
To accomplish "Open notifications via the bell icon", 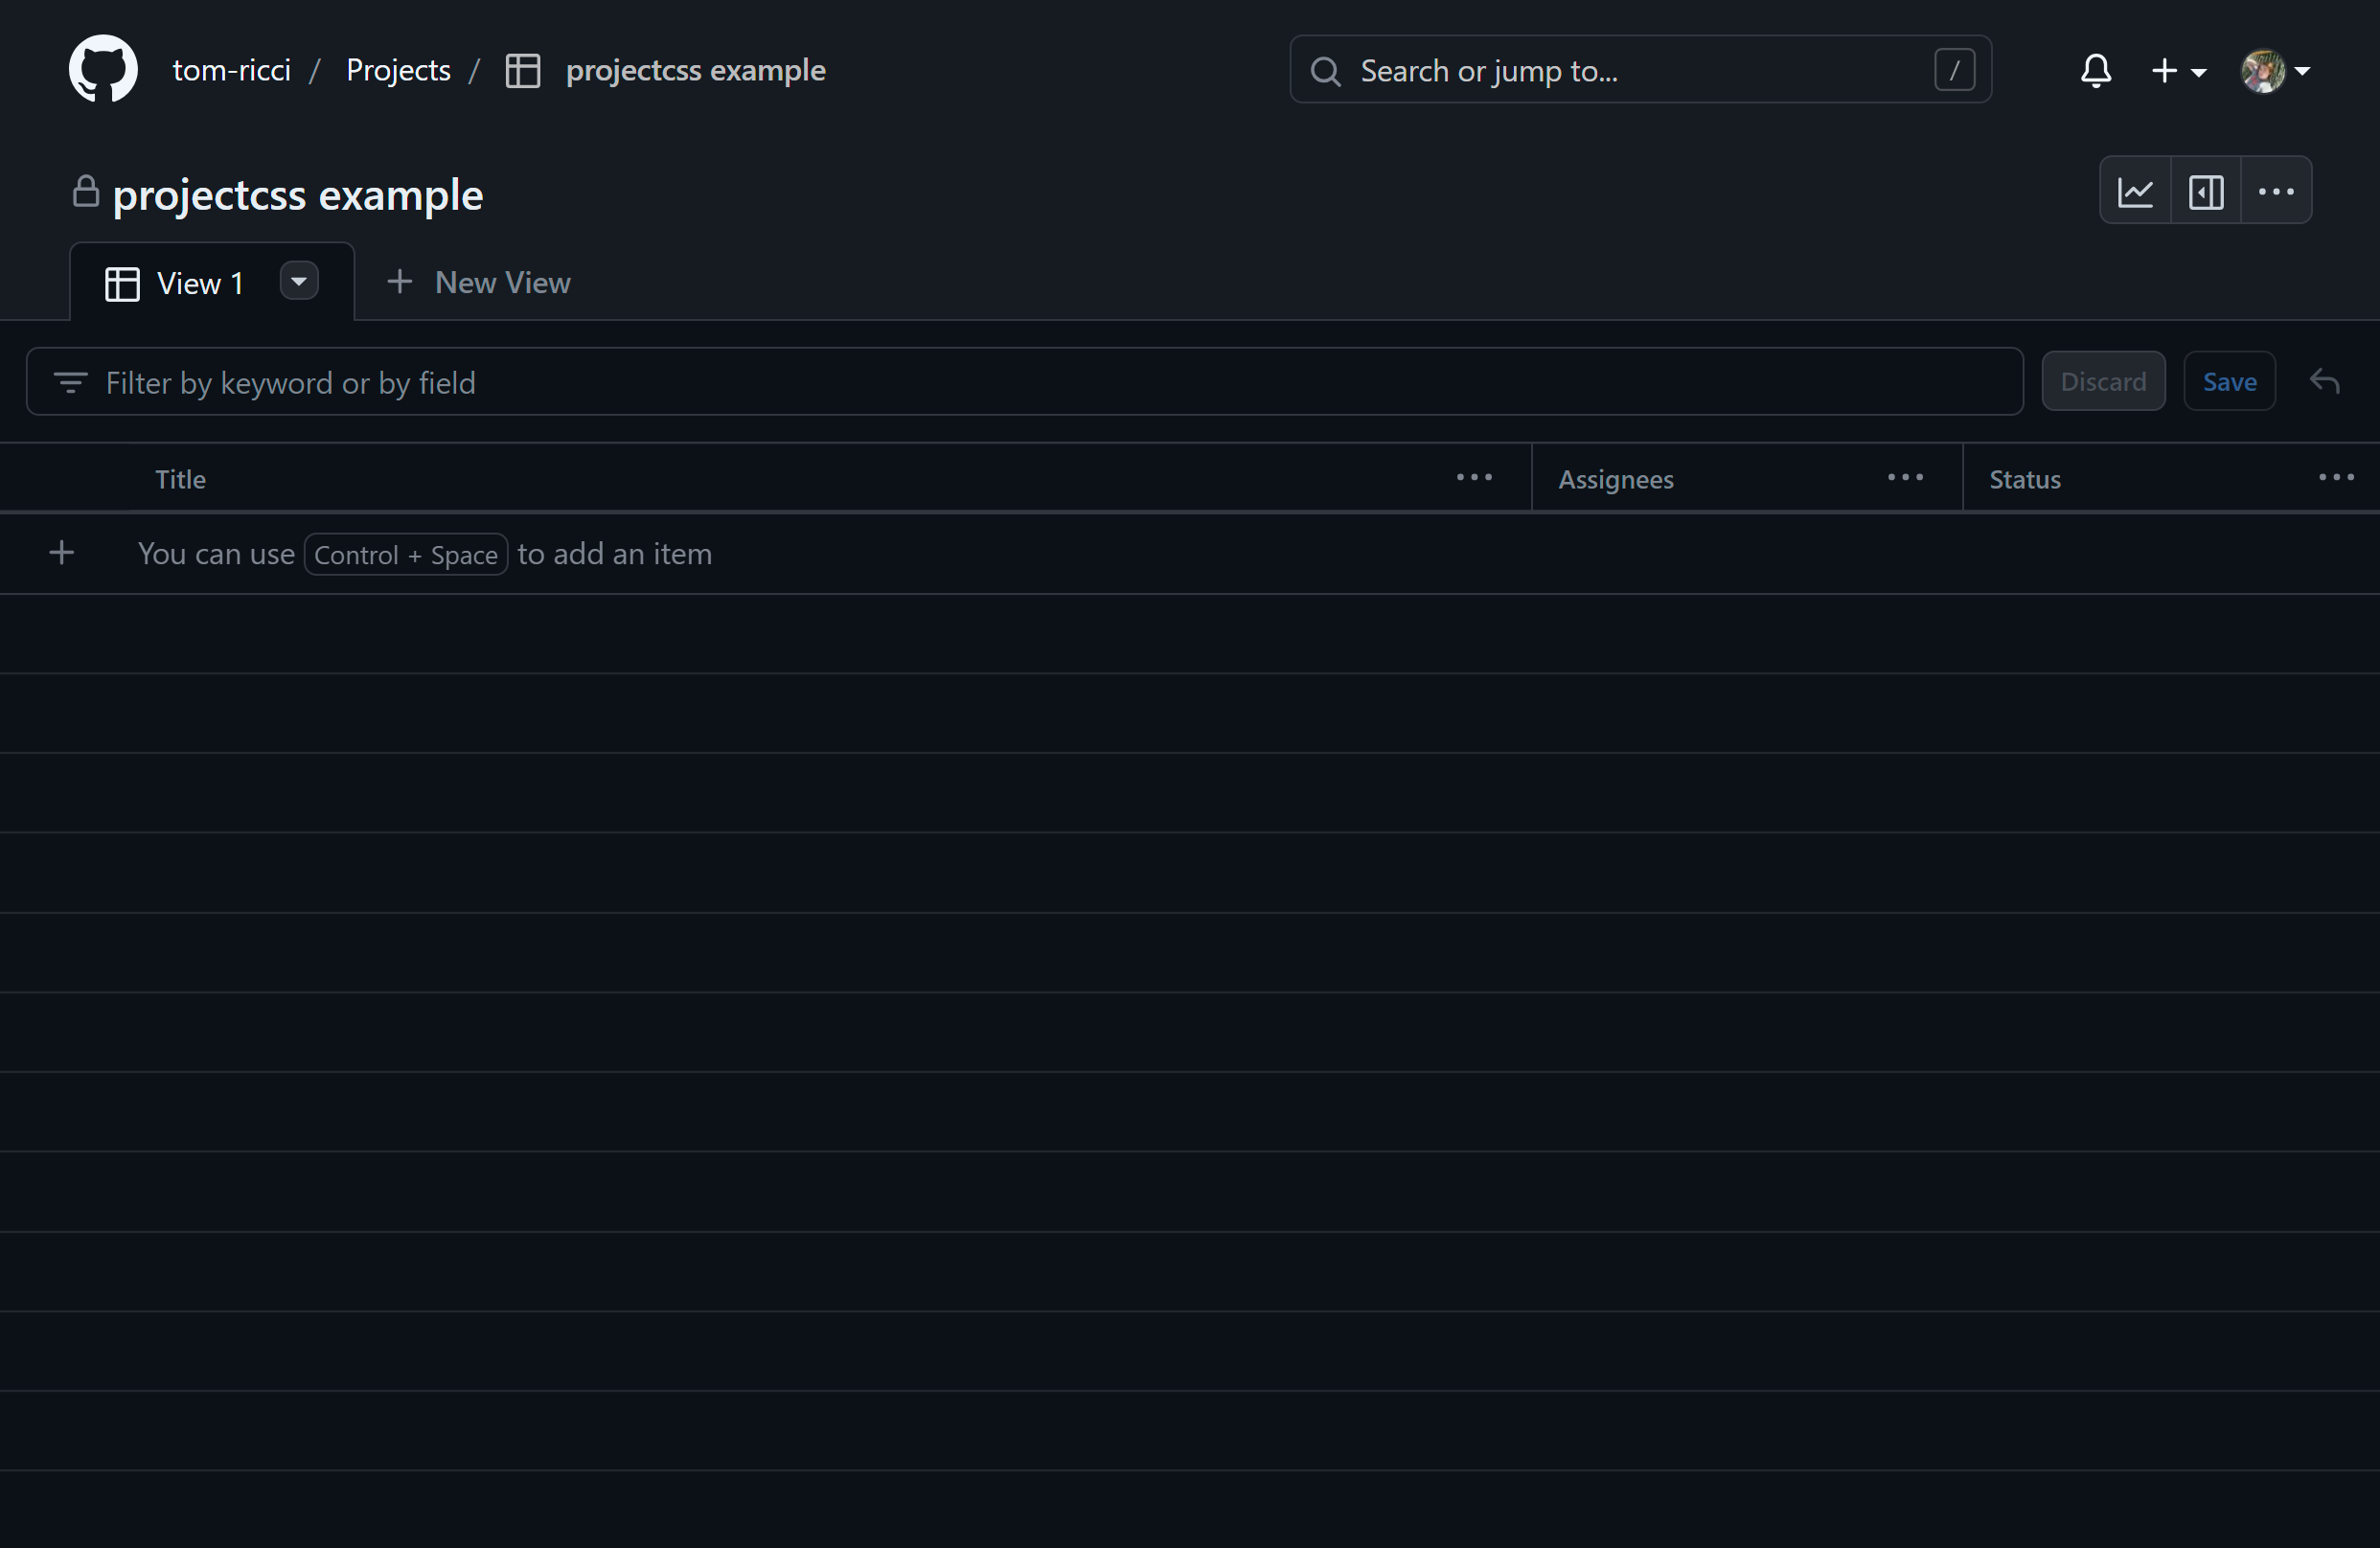I will (2095, 70).
